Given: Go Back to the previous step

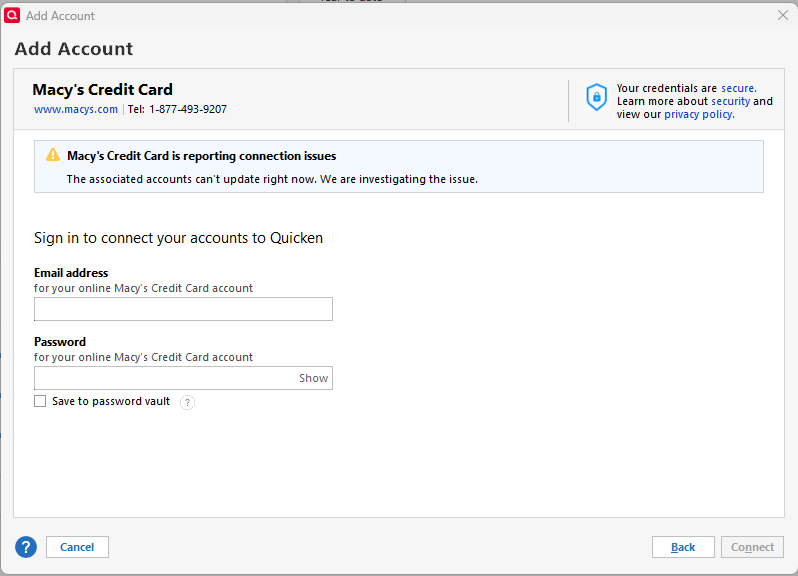Looking at the screenshot, I should point(683,547).
